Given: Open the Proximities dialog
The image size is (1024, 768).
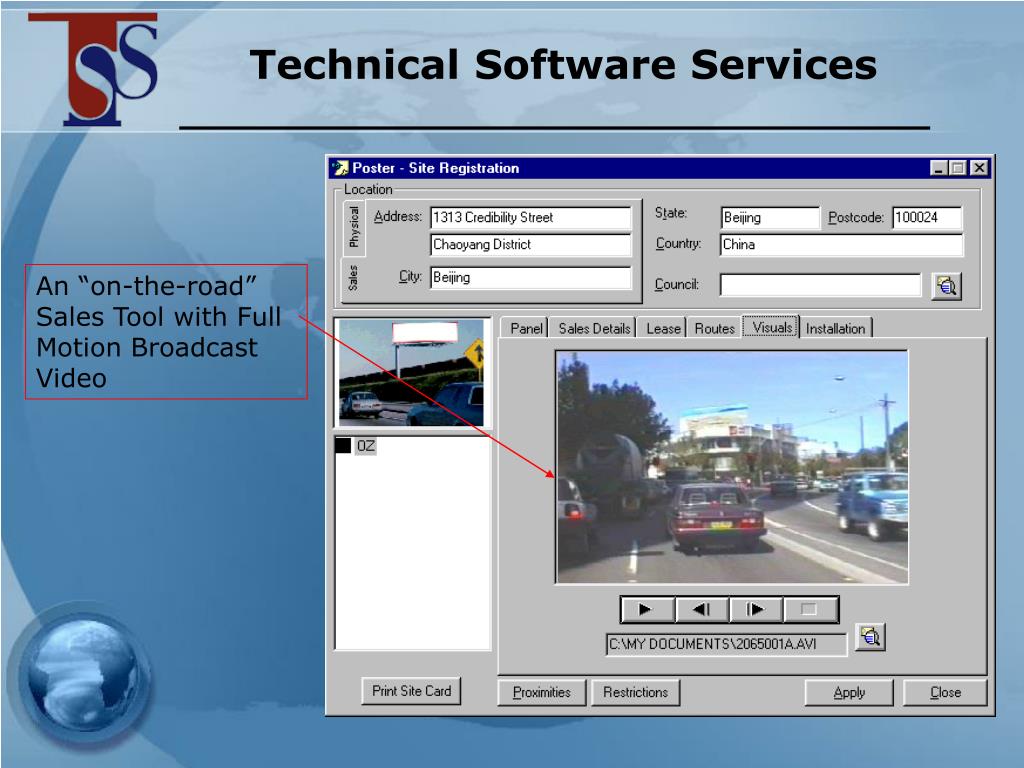Looking at the screenshot, I should point(541,692).
